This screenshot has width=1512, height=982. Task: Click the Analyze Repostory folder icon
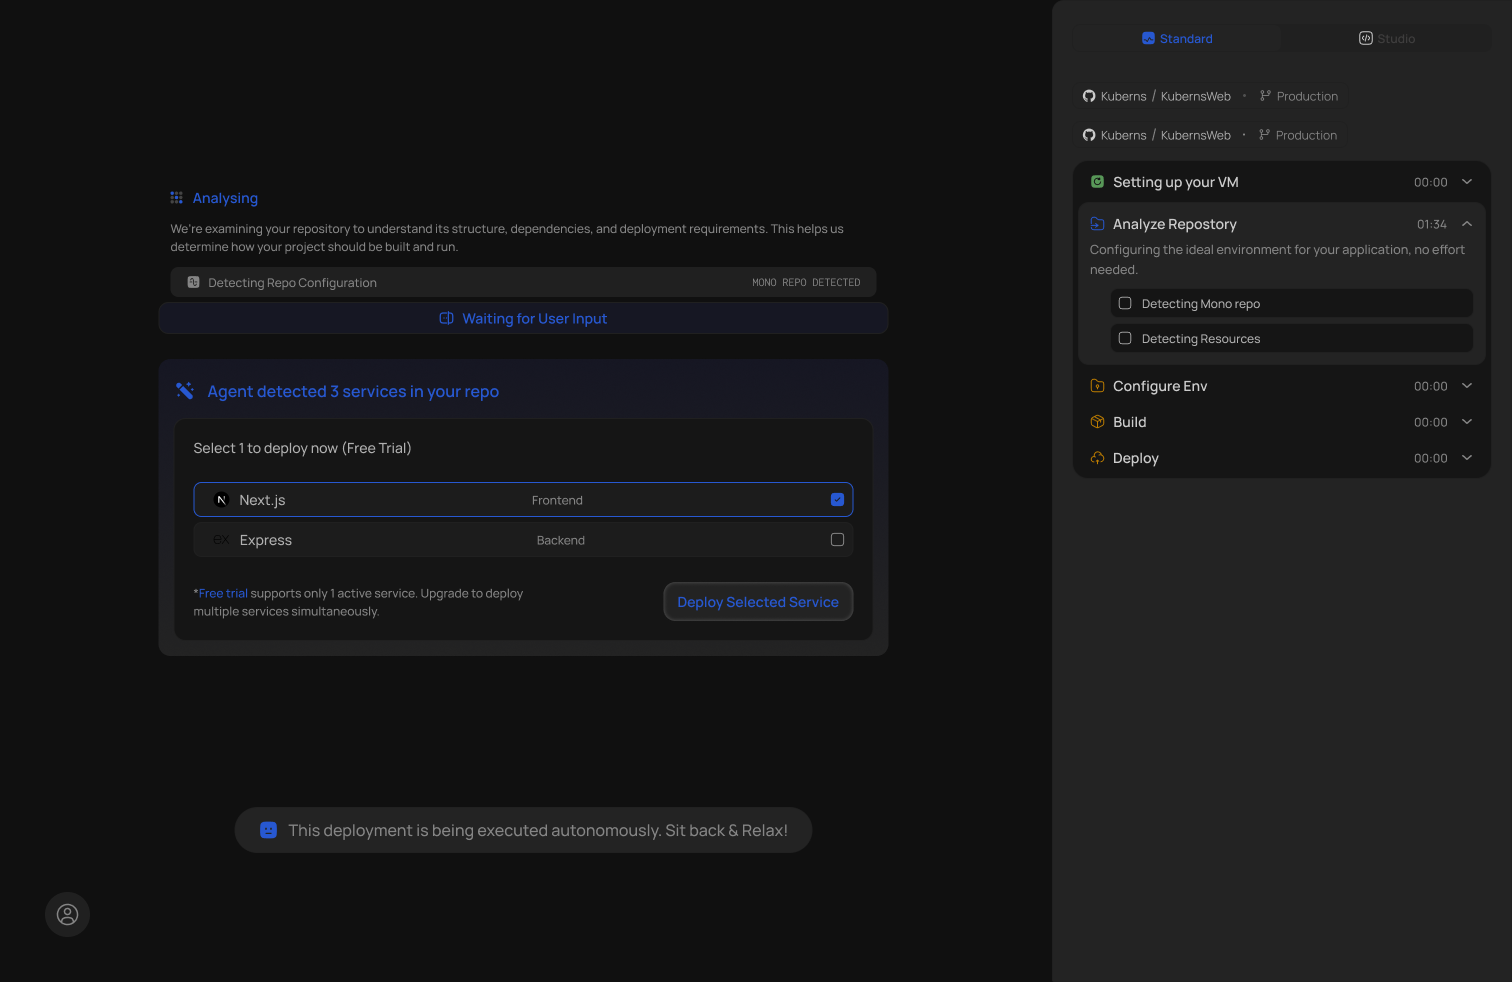coord(1097,224)
